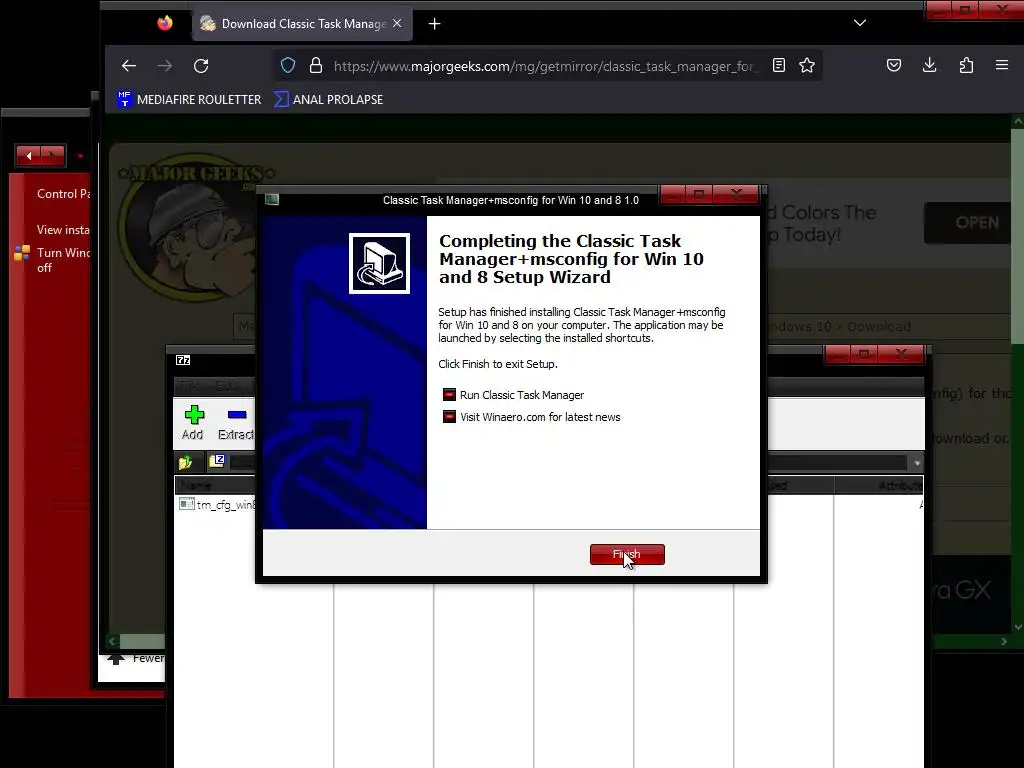Viewport: 1024px width, 768px height.
Task: Click the page horizontal scrollbar left arrow
Action: pos(112,641)
